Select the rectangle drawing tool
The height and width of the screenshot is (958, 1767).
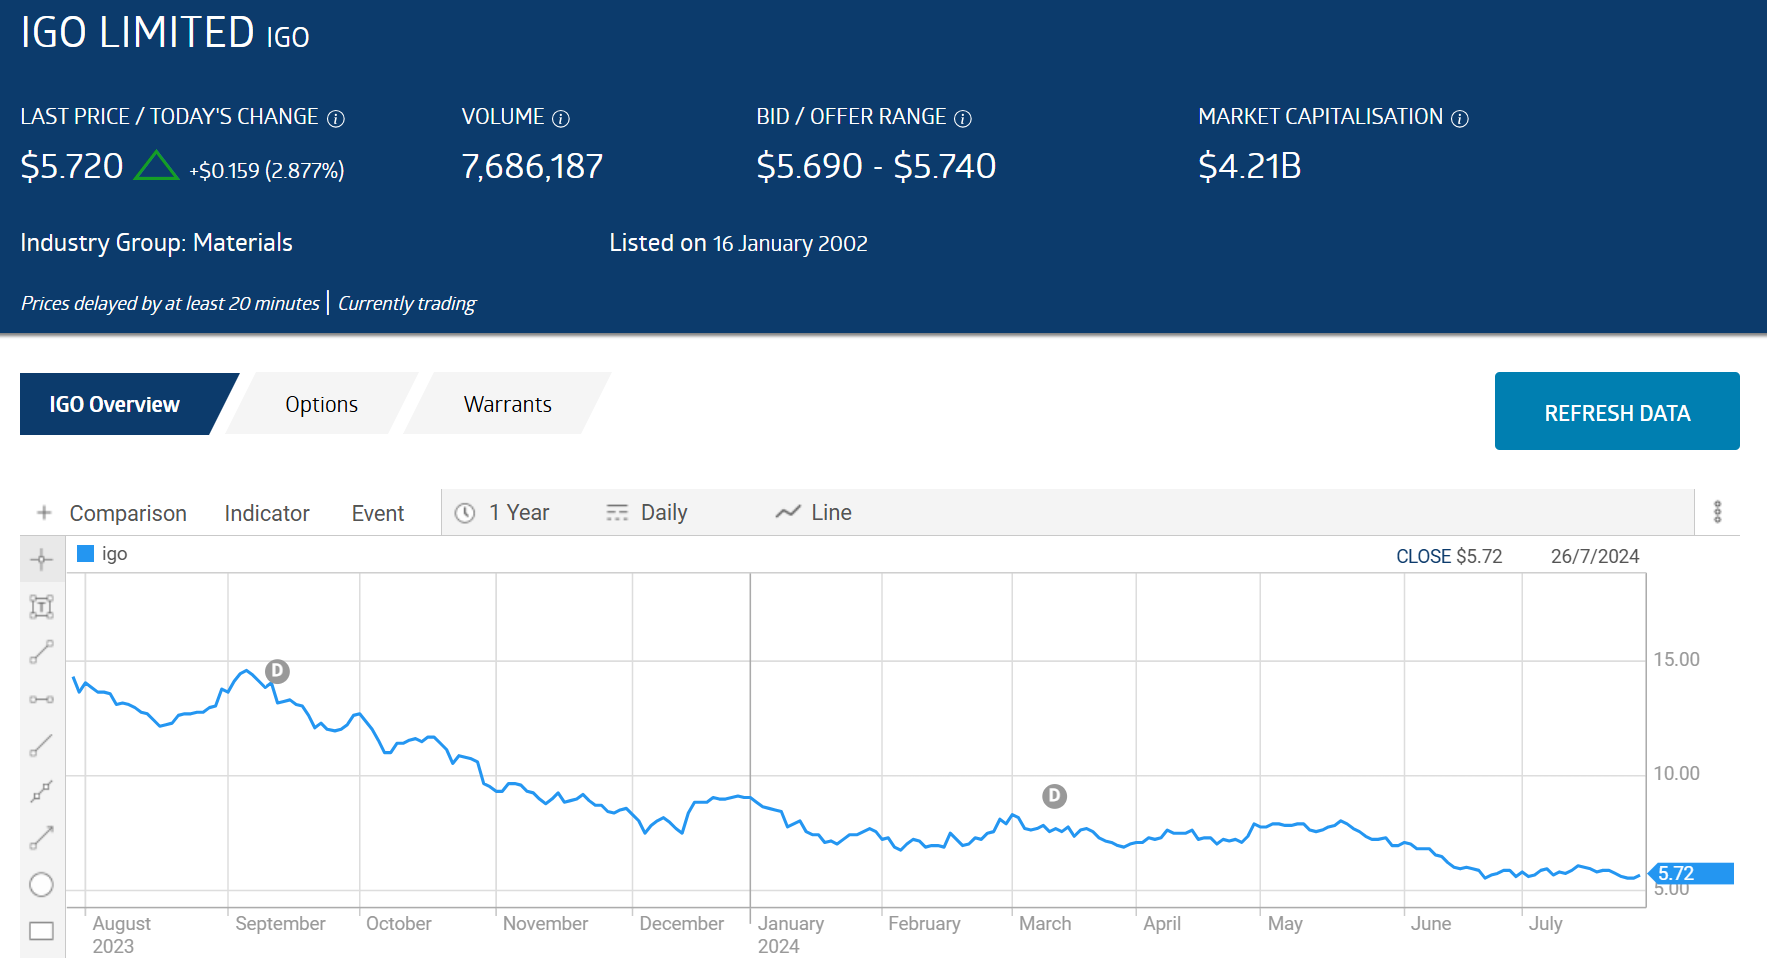[41, 931]
